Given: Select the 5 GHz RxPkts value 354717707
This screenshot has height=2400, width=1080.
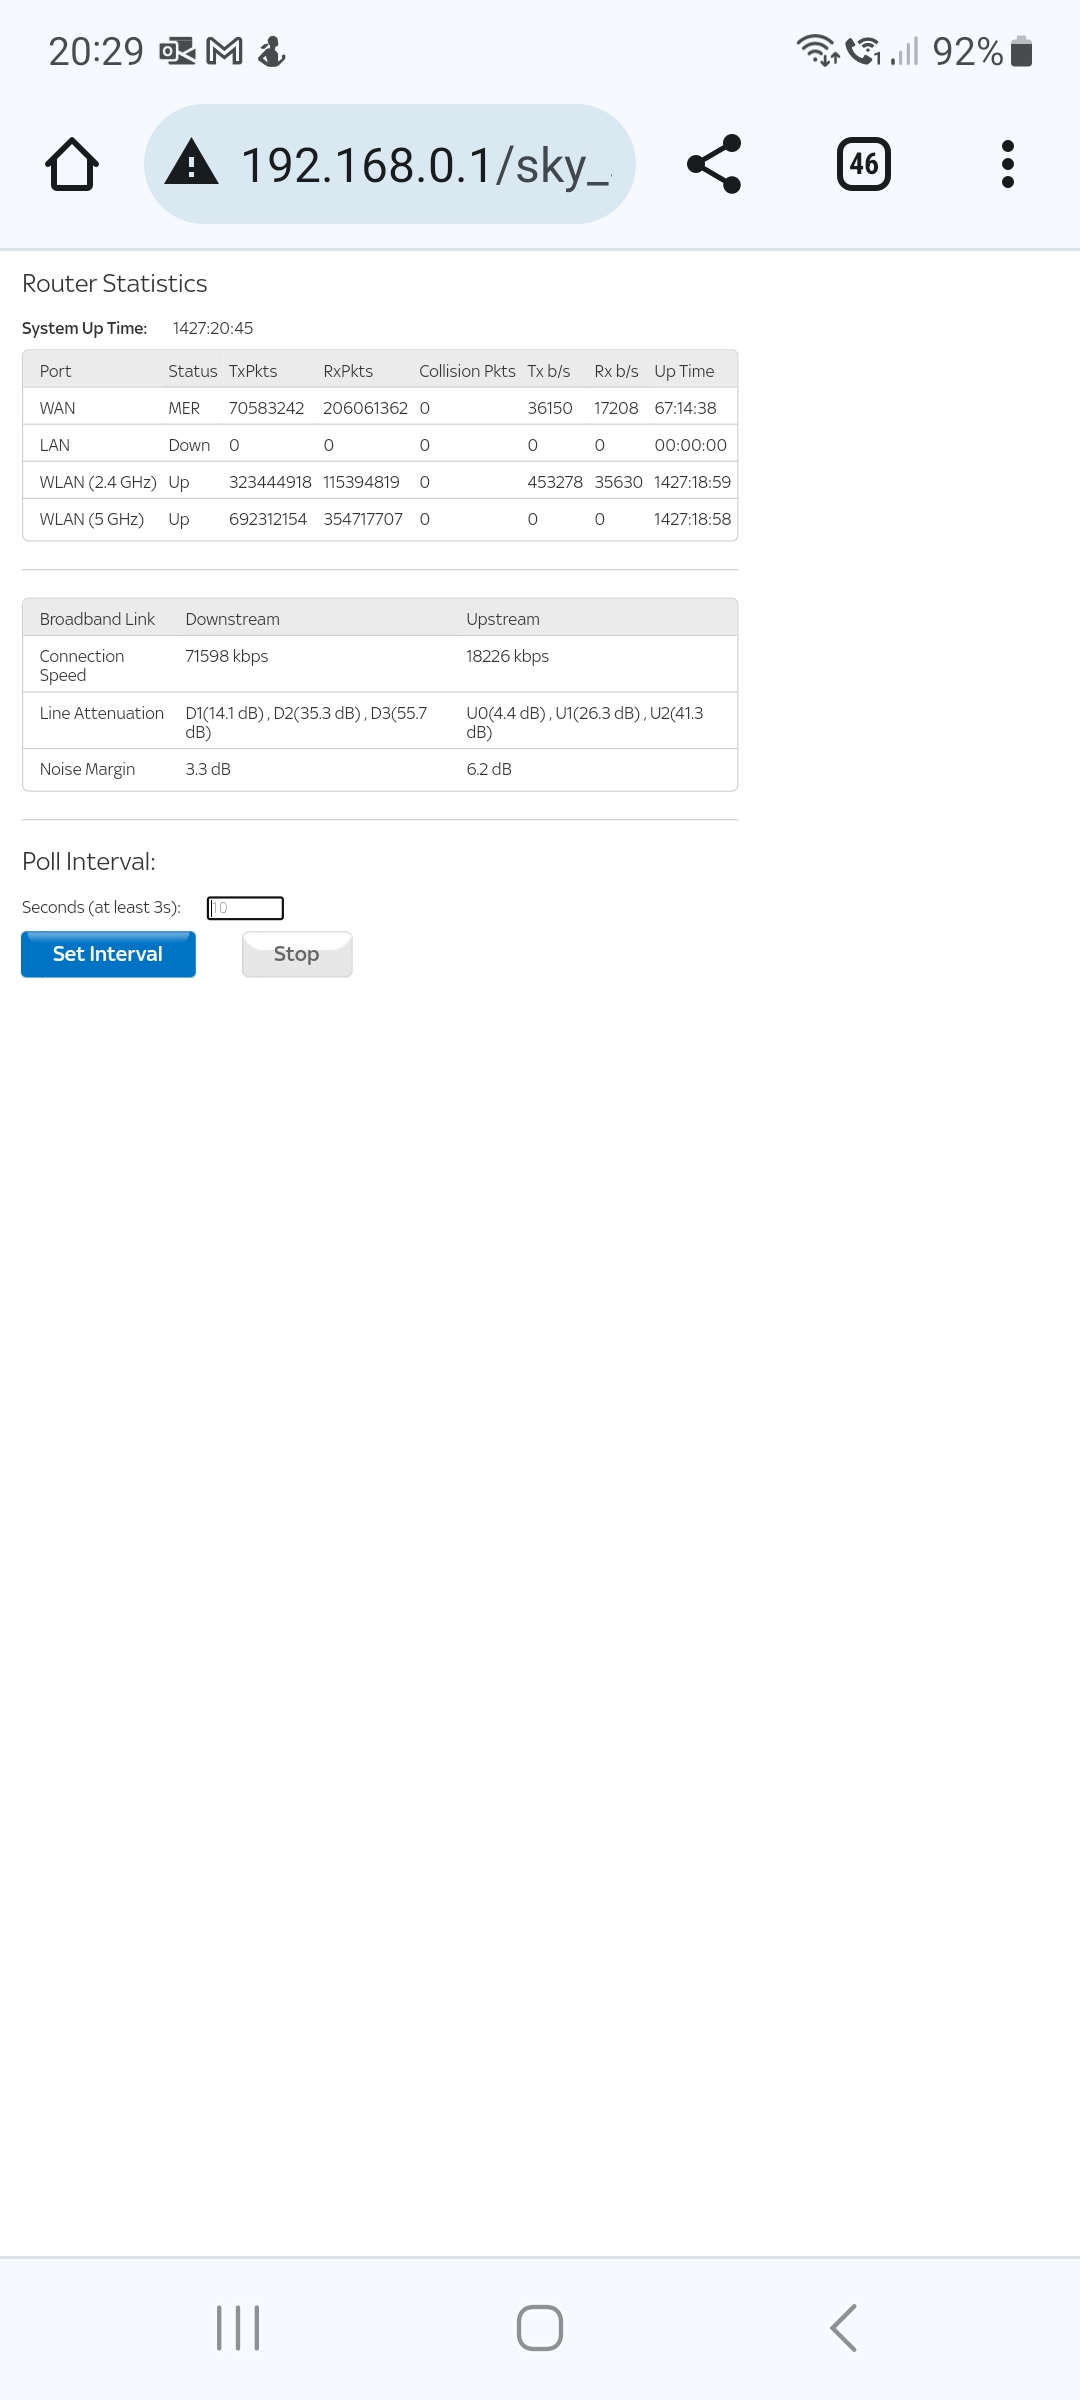Looking at the screenshot, I should click(363, 519).
